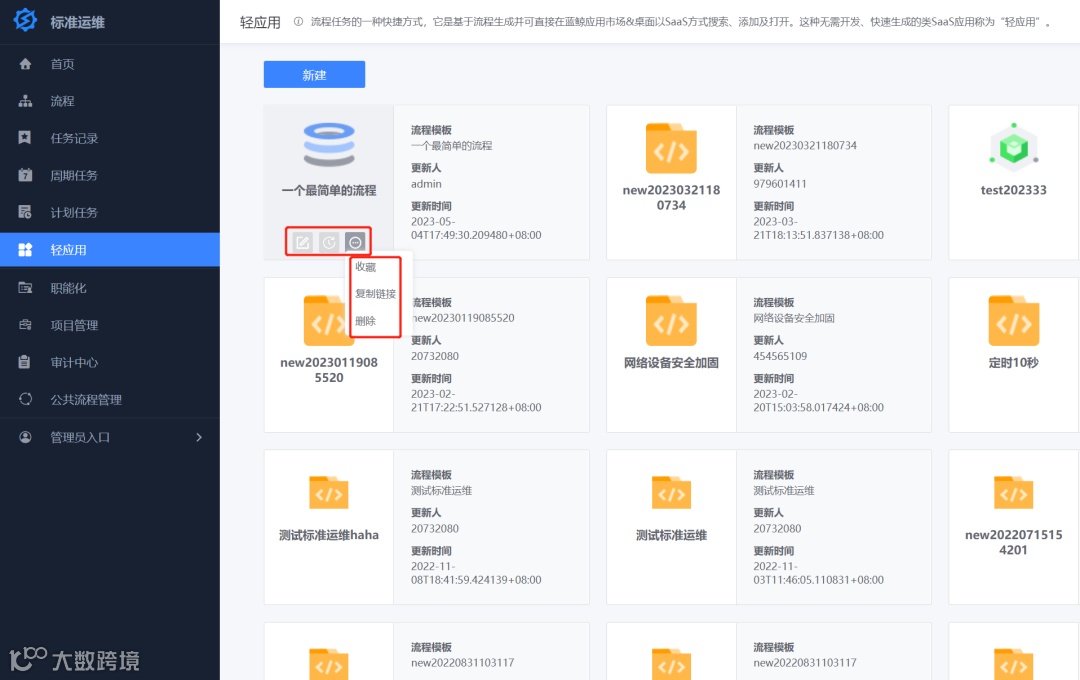Click updater name 979601411

(780, 184)
